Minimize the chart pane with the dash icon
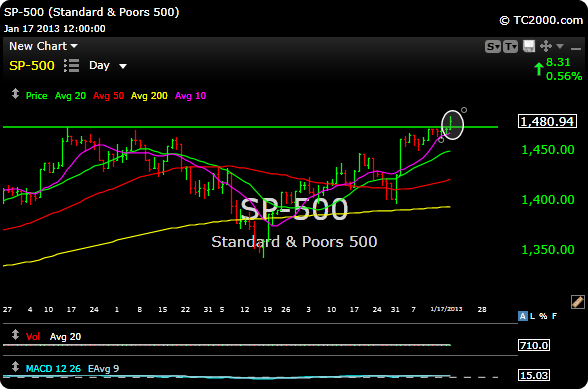Image resolution: width=588 pixels, height=389 pixels. coord(575,48)
